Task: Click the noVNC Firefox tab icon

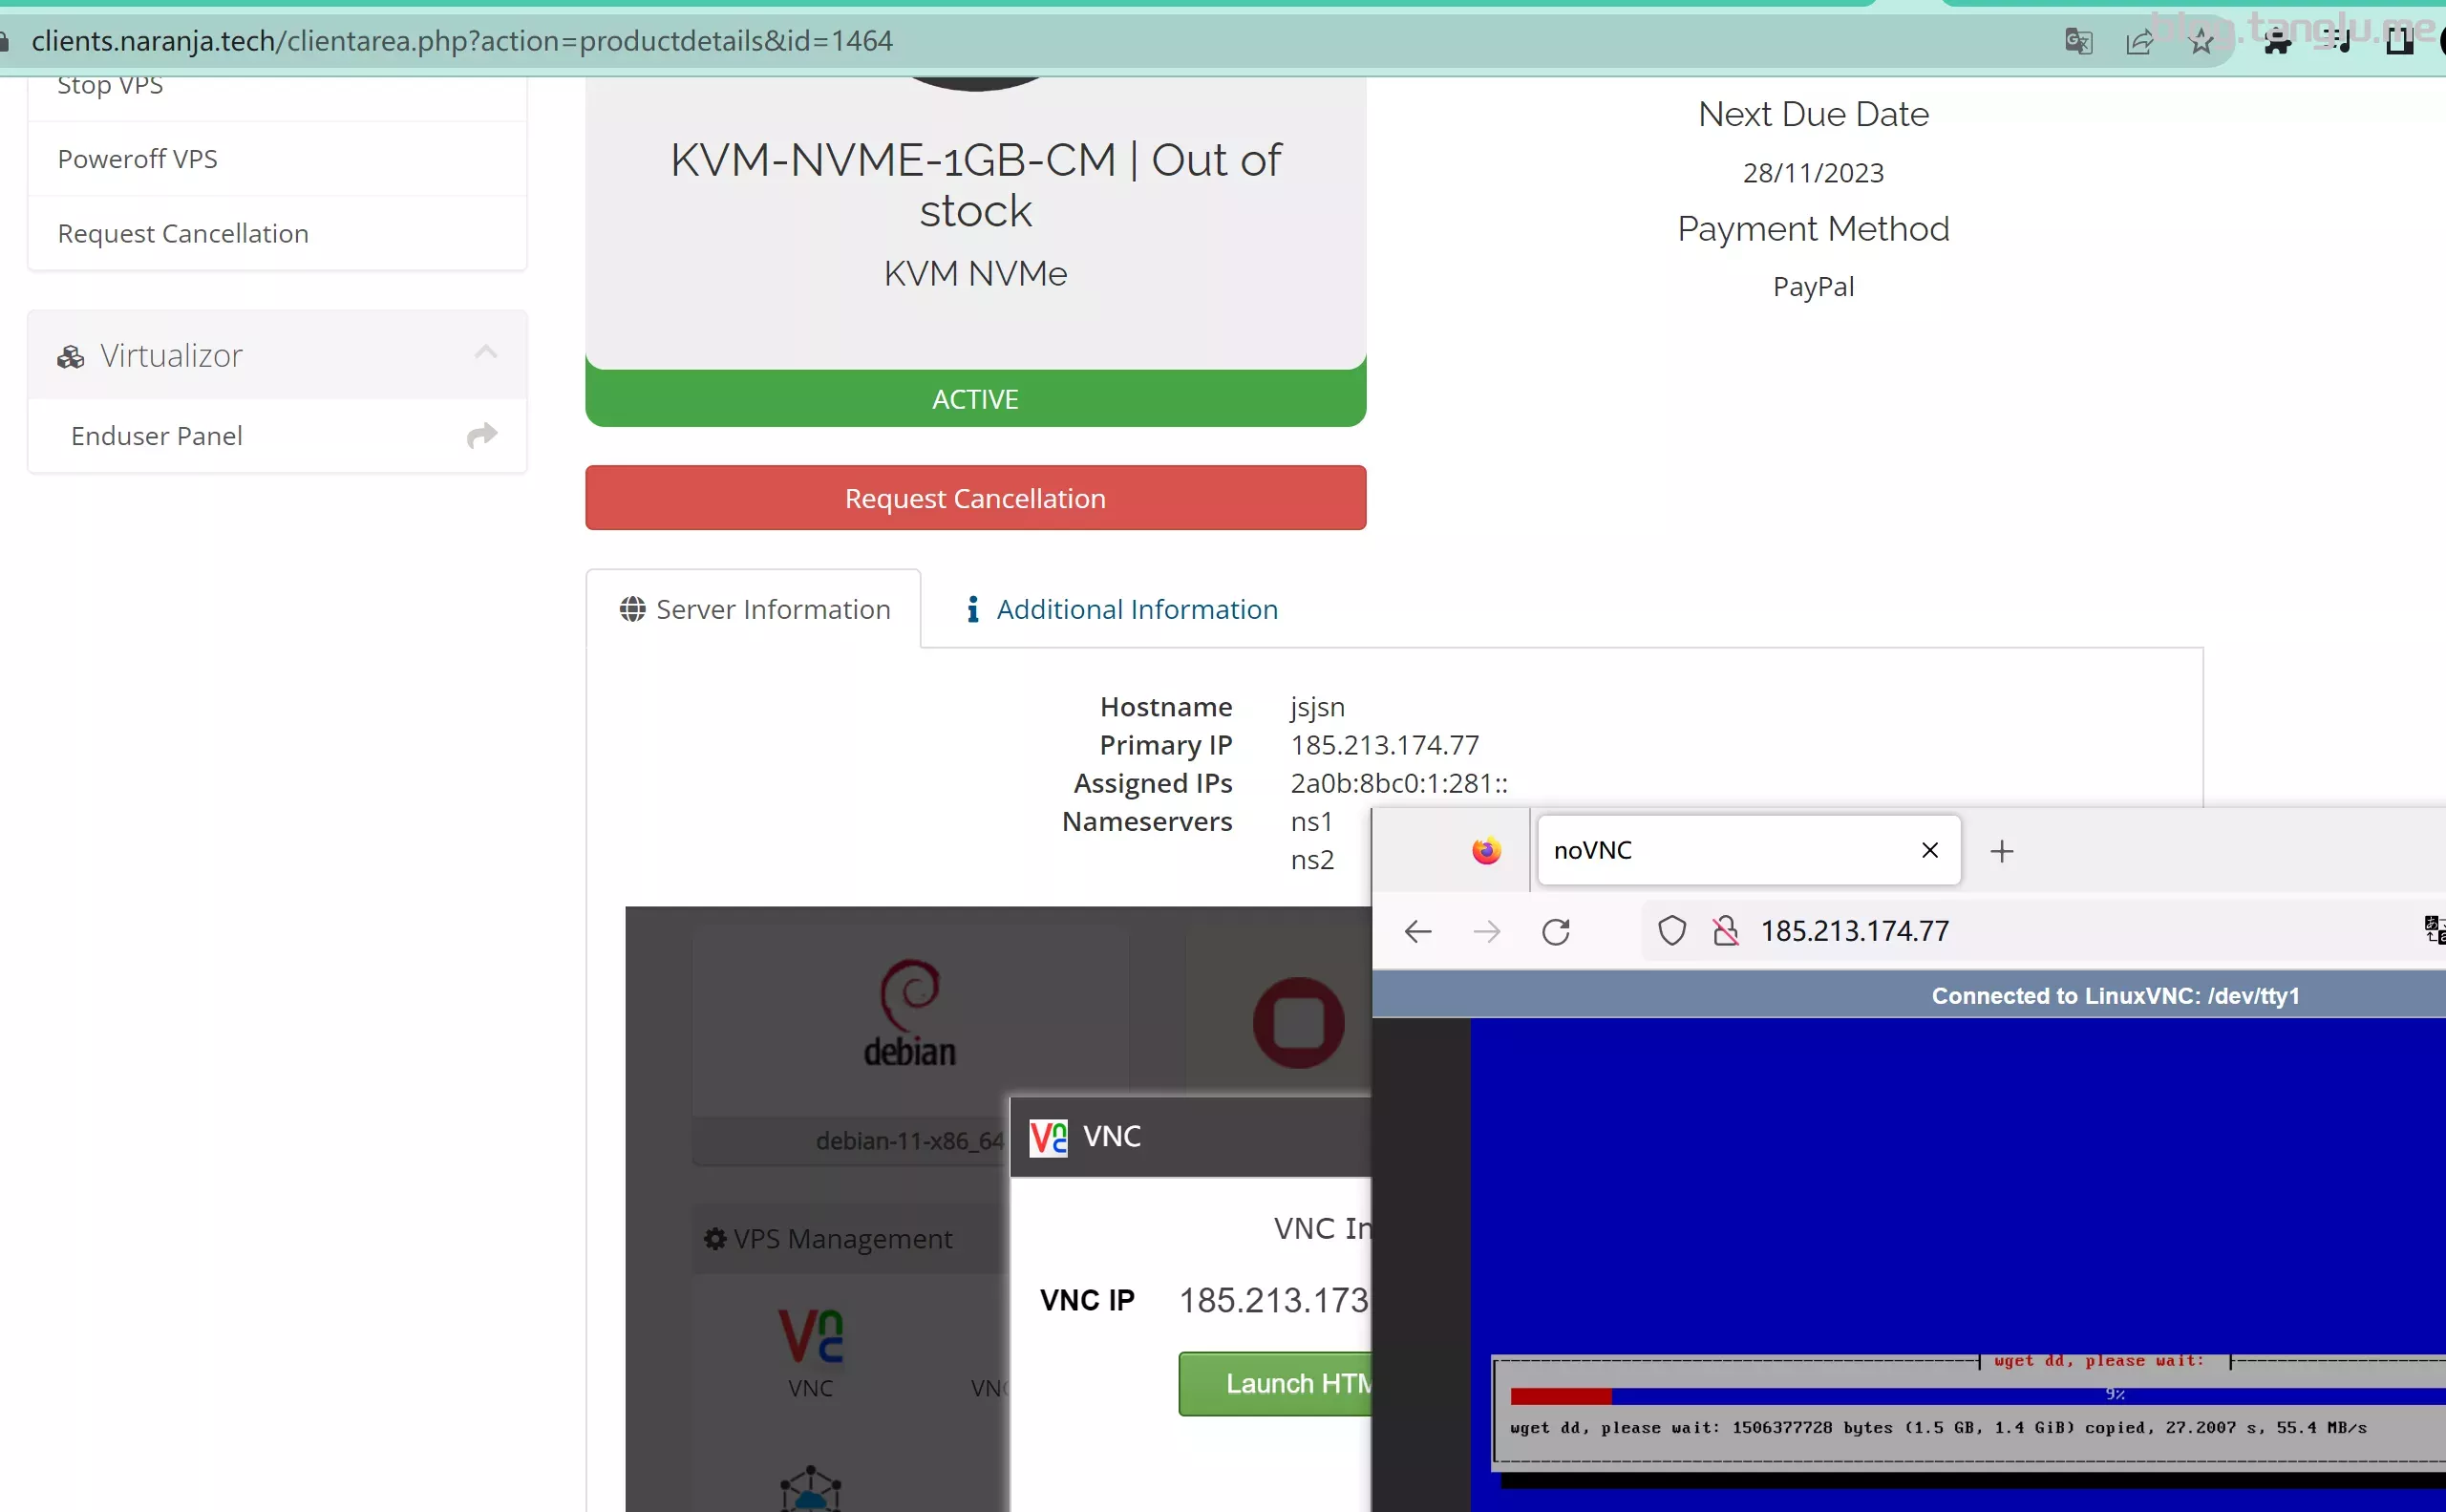Action: [1485, 849]
